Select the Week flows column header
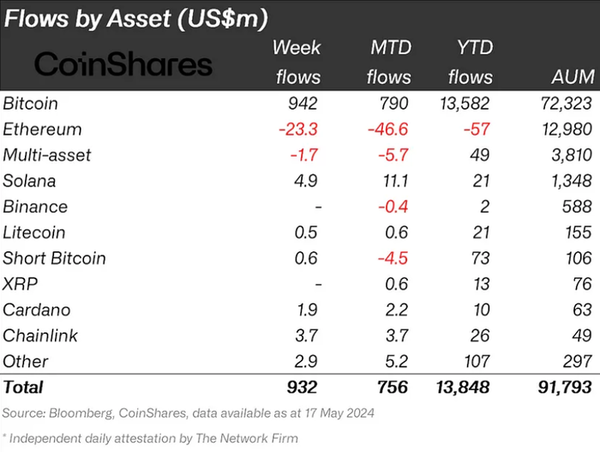600x452 pixels. (x=297, y=61)
